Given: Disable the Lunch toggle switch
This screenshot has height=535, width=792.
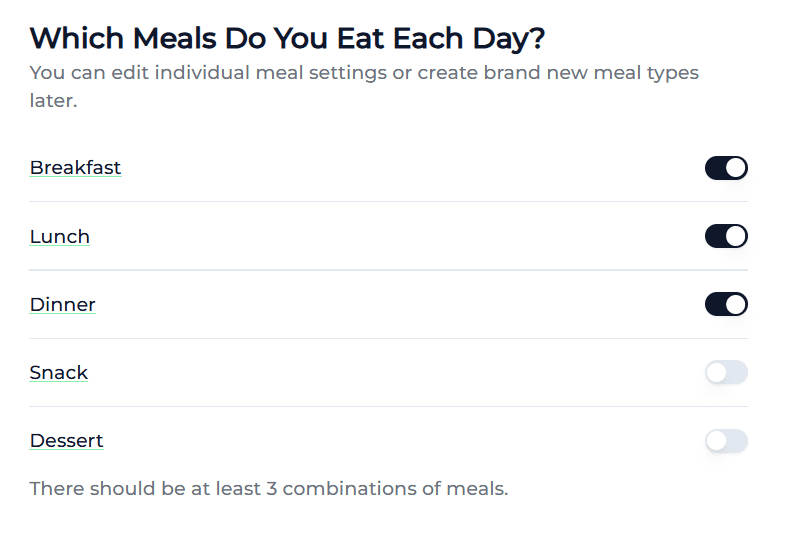Looking at the screenshot, I should coord(726,236).
